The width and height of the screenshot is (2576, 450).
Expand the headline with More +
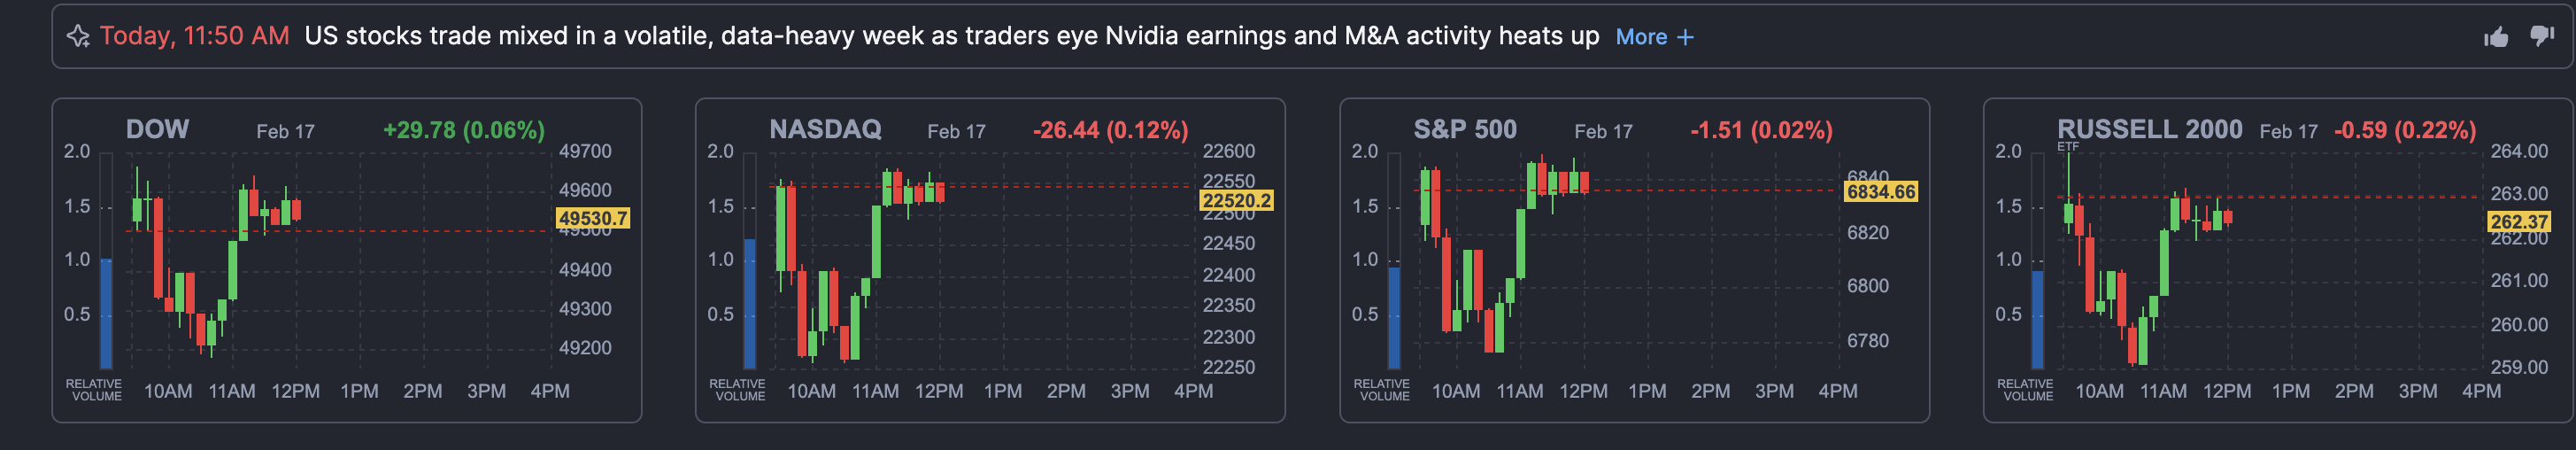1654,37
